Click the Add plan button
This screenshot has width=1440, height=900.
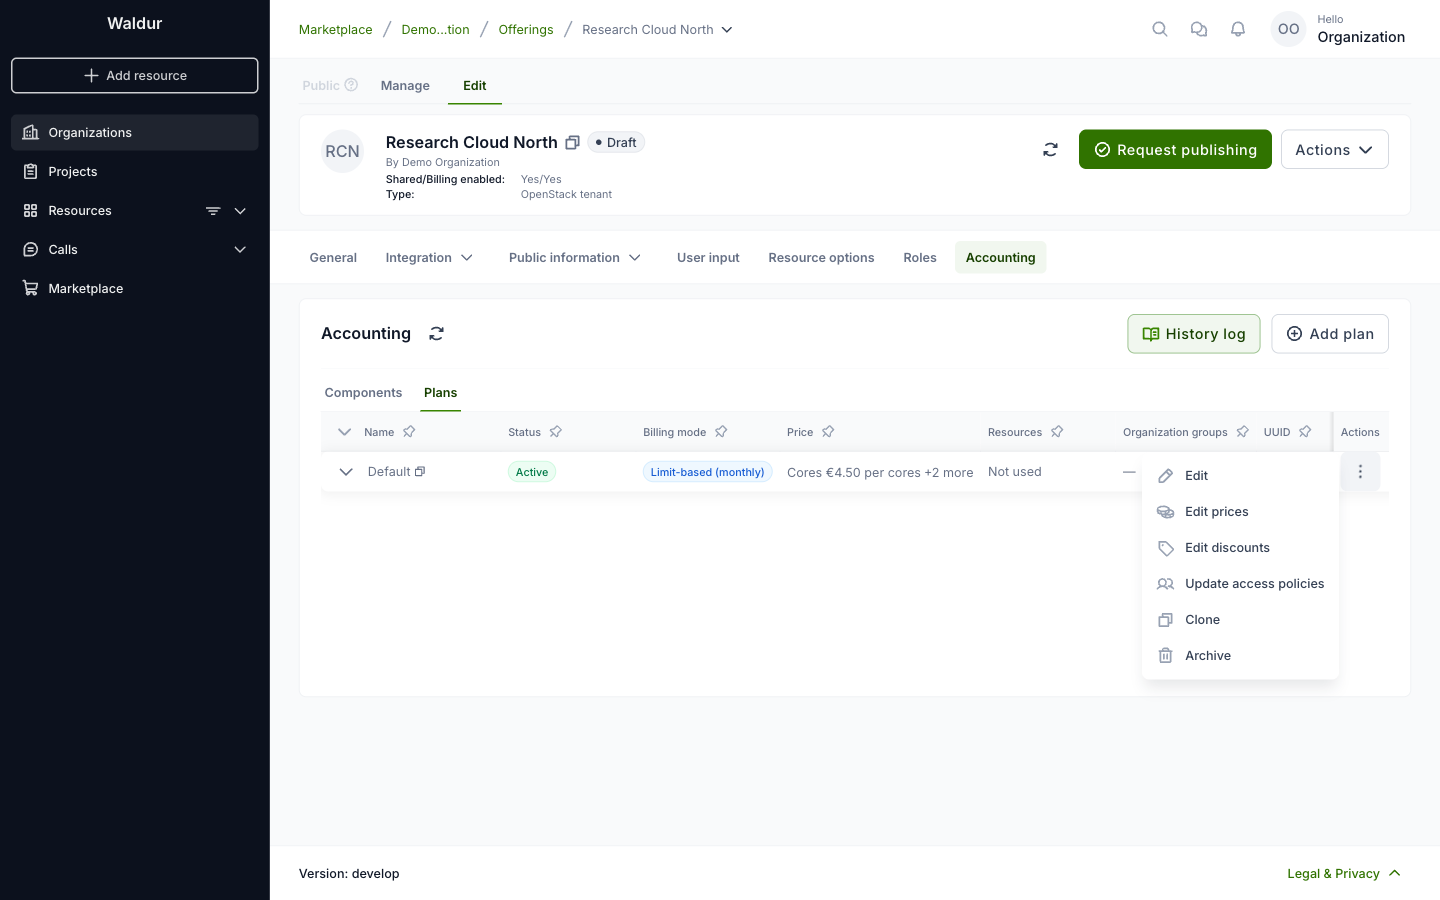1330,334
